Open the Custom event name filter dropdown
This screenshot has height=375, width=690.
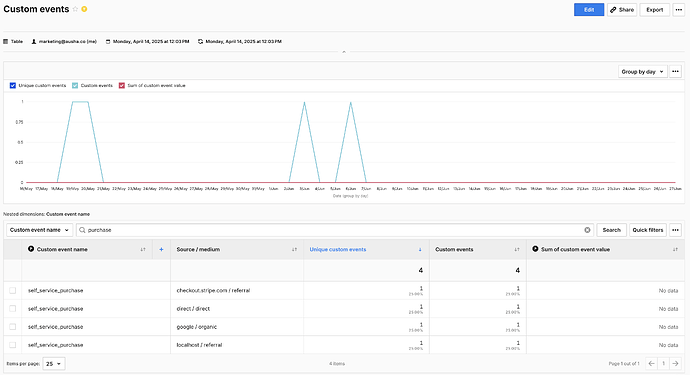tap(39, 230)
